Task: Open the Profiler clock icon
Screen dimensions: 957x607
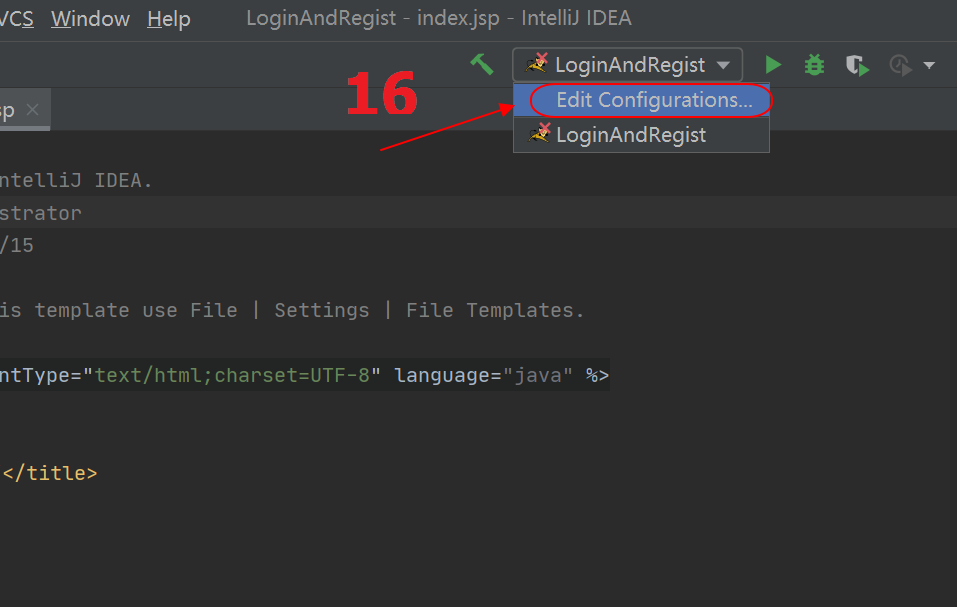Action: coord(899,64)
